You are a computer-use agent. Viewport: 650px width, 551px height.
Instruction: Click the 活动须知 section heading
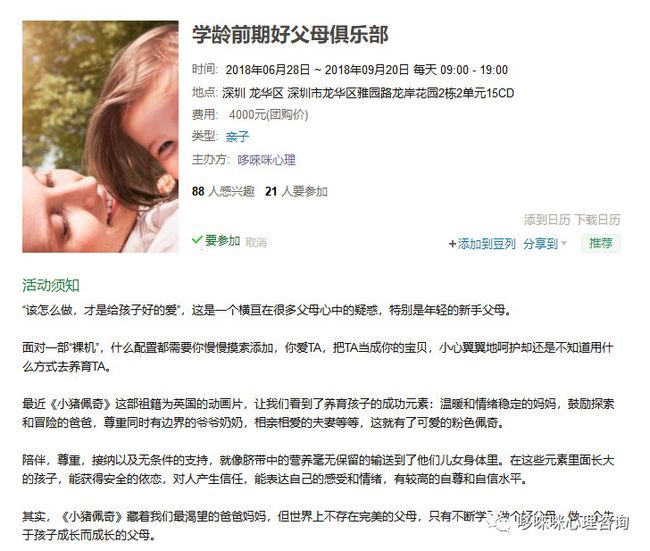51,285
